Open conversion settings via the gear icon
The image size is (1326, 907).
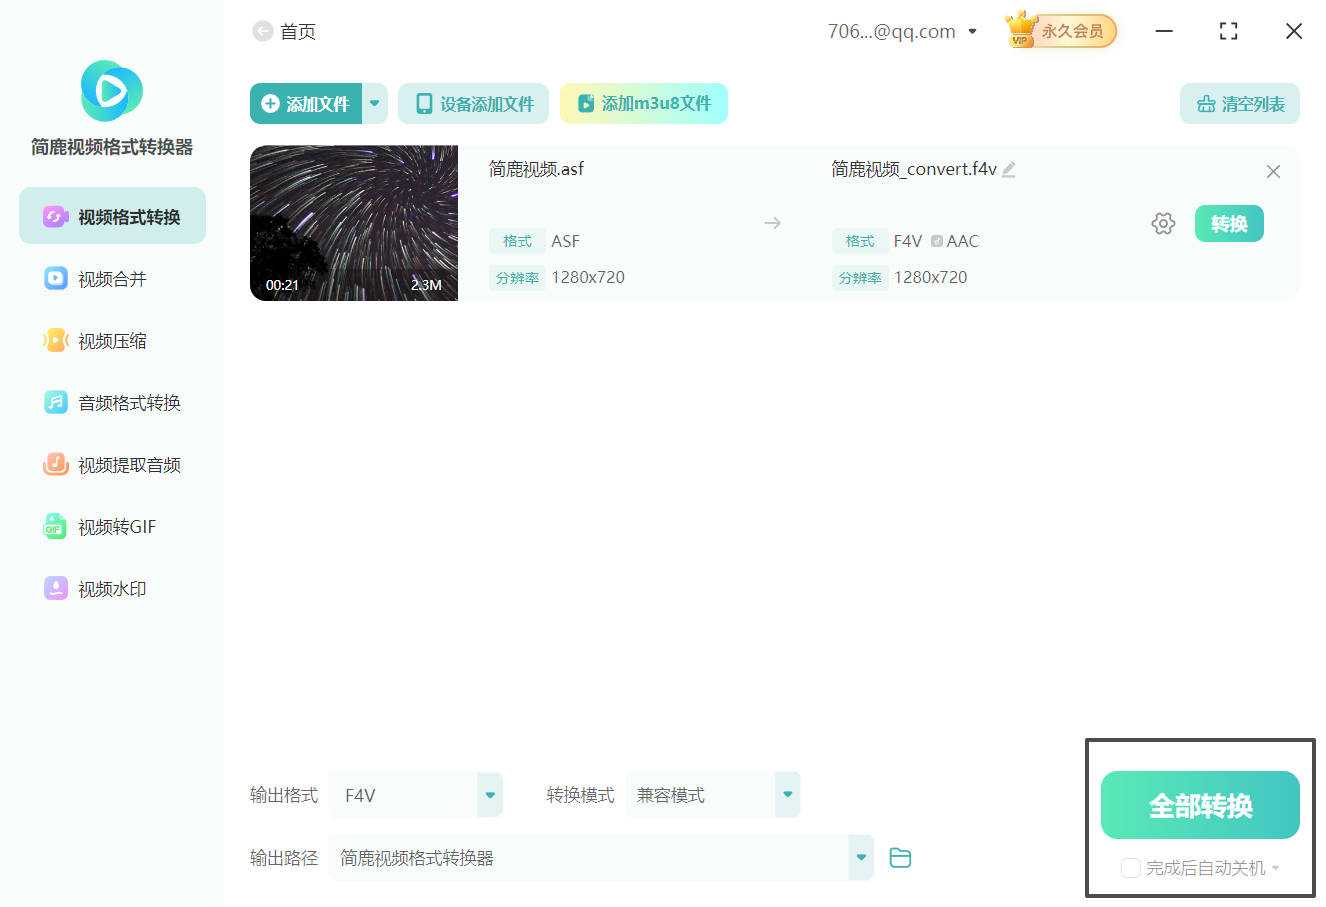[1163, 223]
